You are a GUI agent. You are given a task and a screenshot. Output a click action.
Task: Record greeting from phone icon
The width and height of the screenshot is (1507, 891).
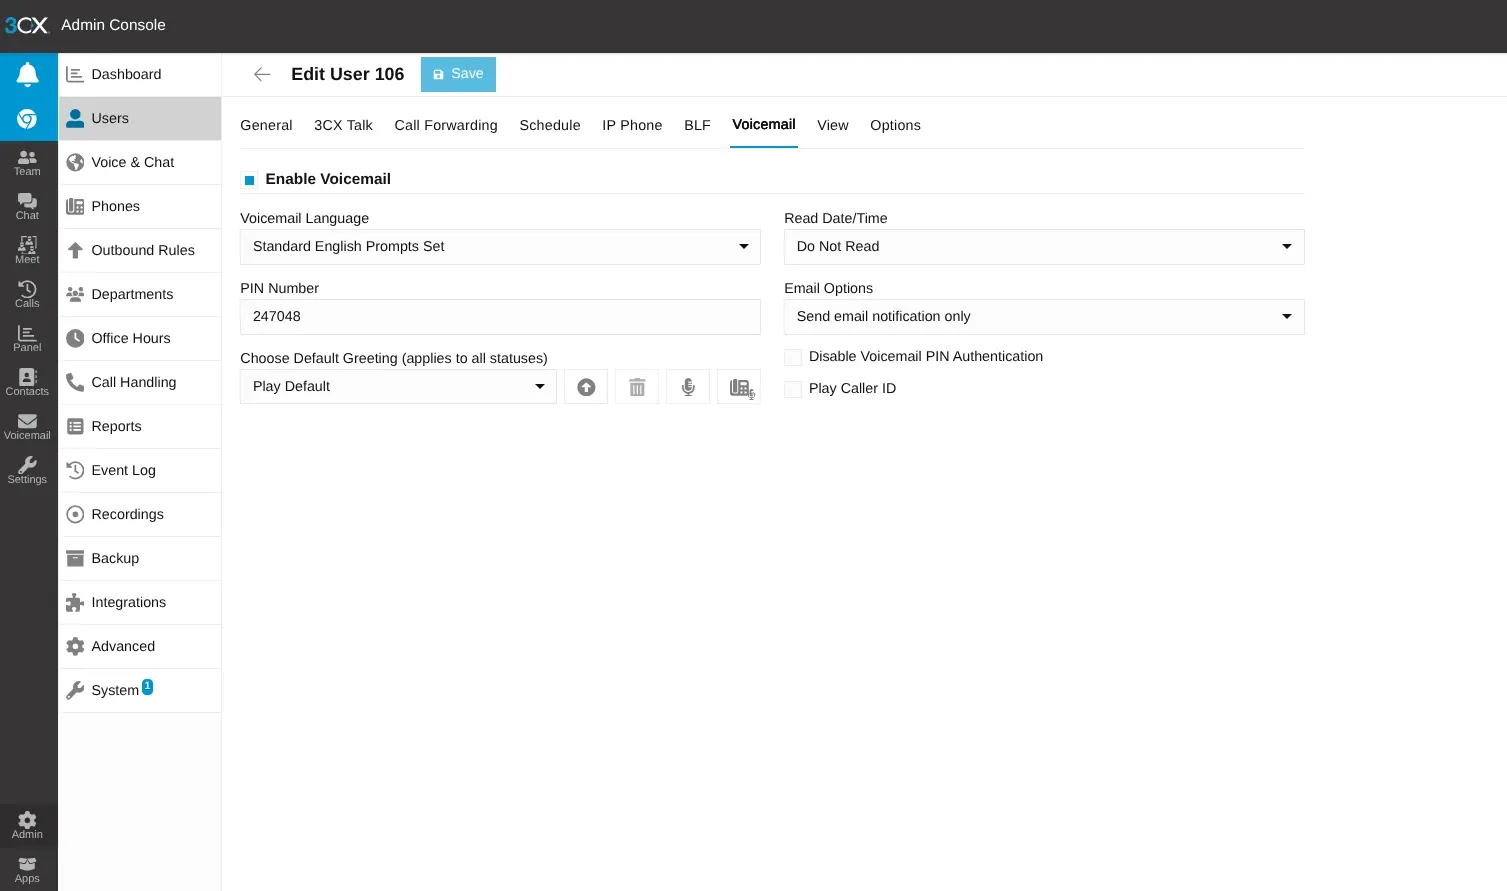[x=739, y=387]
